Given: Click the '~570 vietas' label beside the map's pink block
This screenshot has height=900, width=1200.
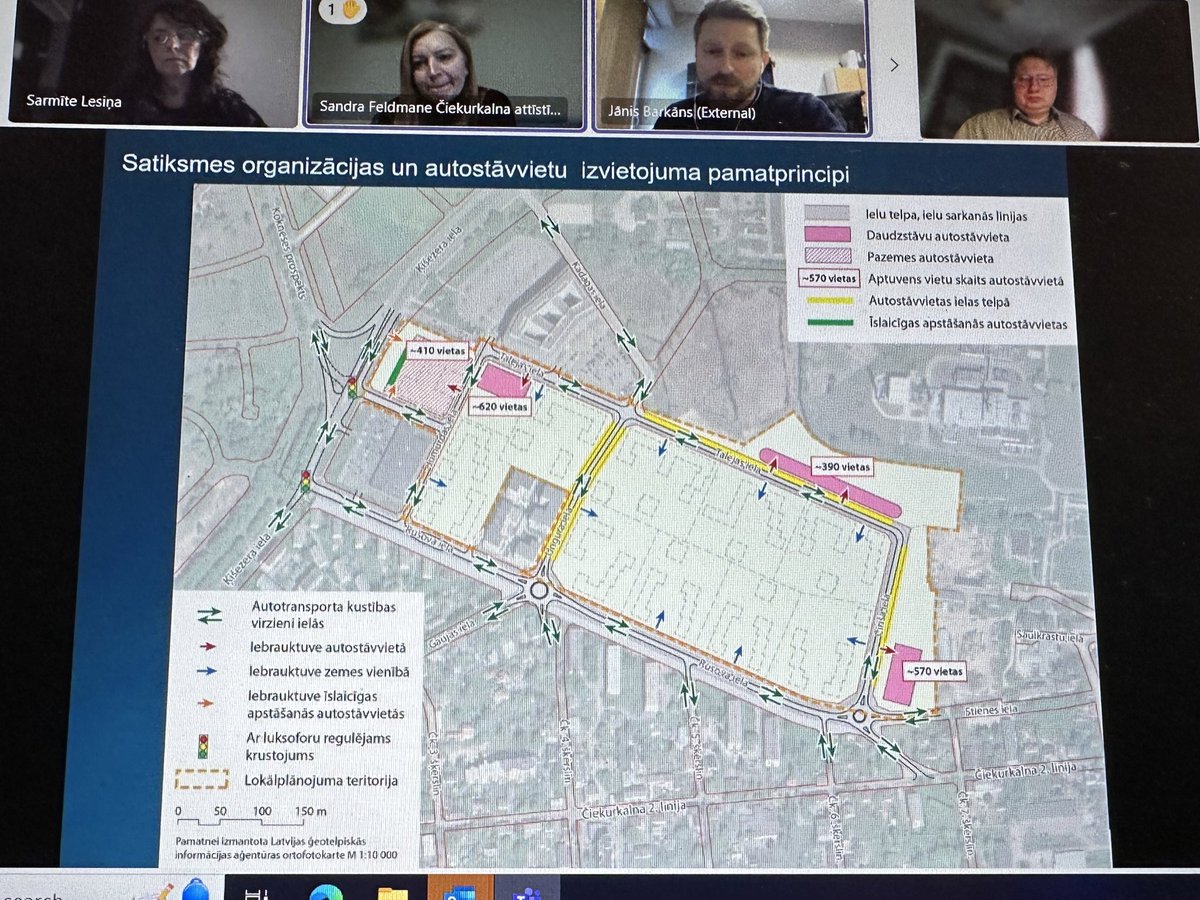Looking at the screenshot, I should 934,671.
